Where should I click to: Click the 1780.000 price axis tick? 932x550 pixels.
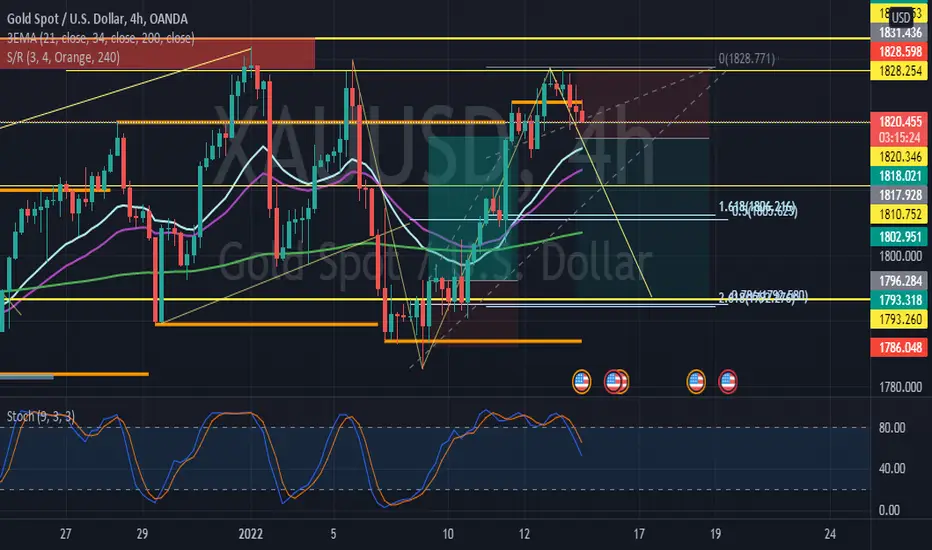tap(900, 387)
